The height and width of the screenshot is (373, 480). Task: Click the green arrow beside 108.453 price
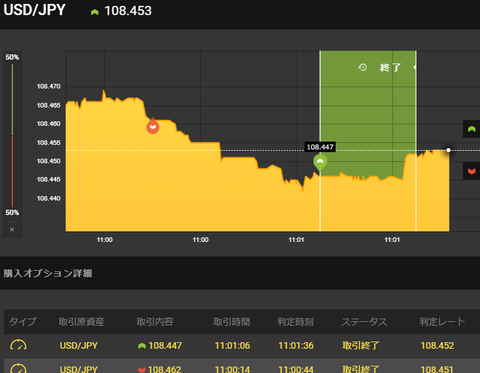[x=95, y=12]
